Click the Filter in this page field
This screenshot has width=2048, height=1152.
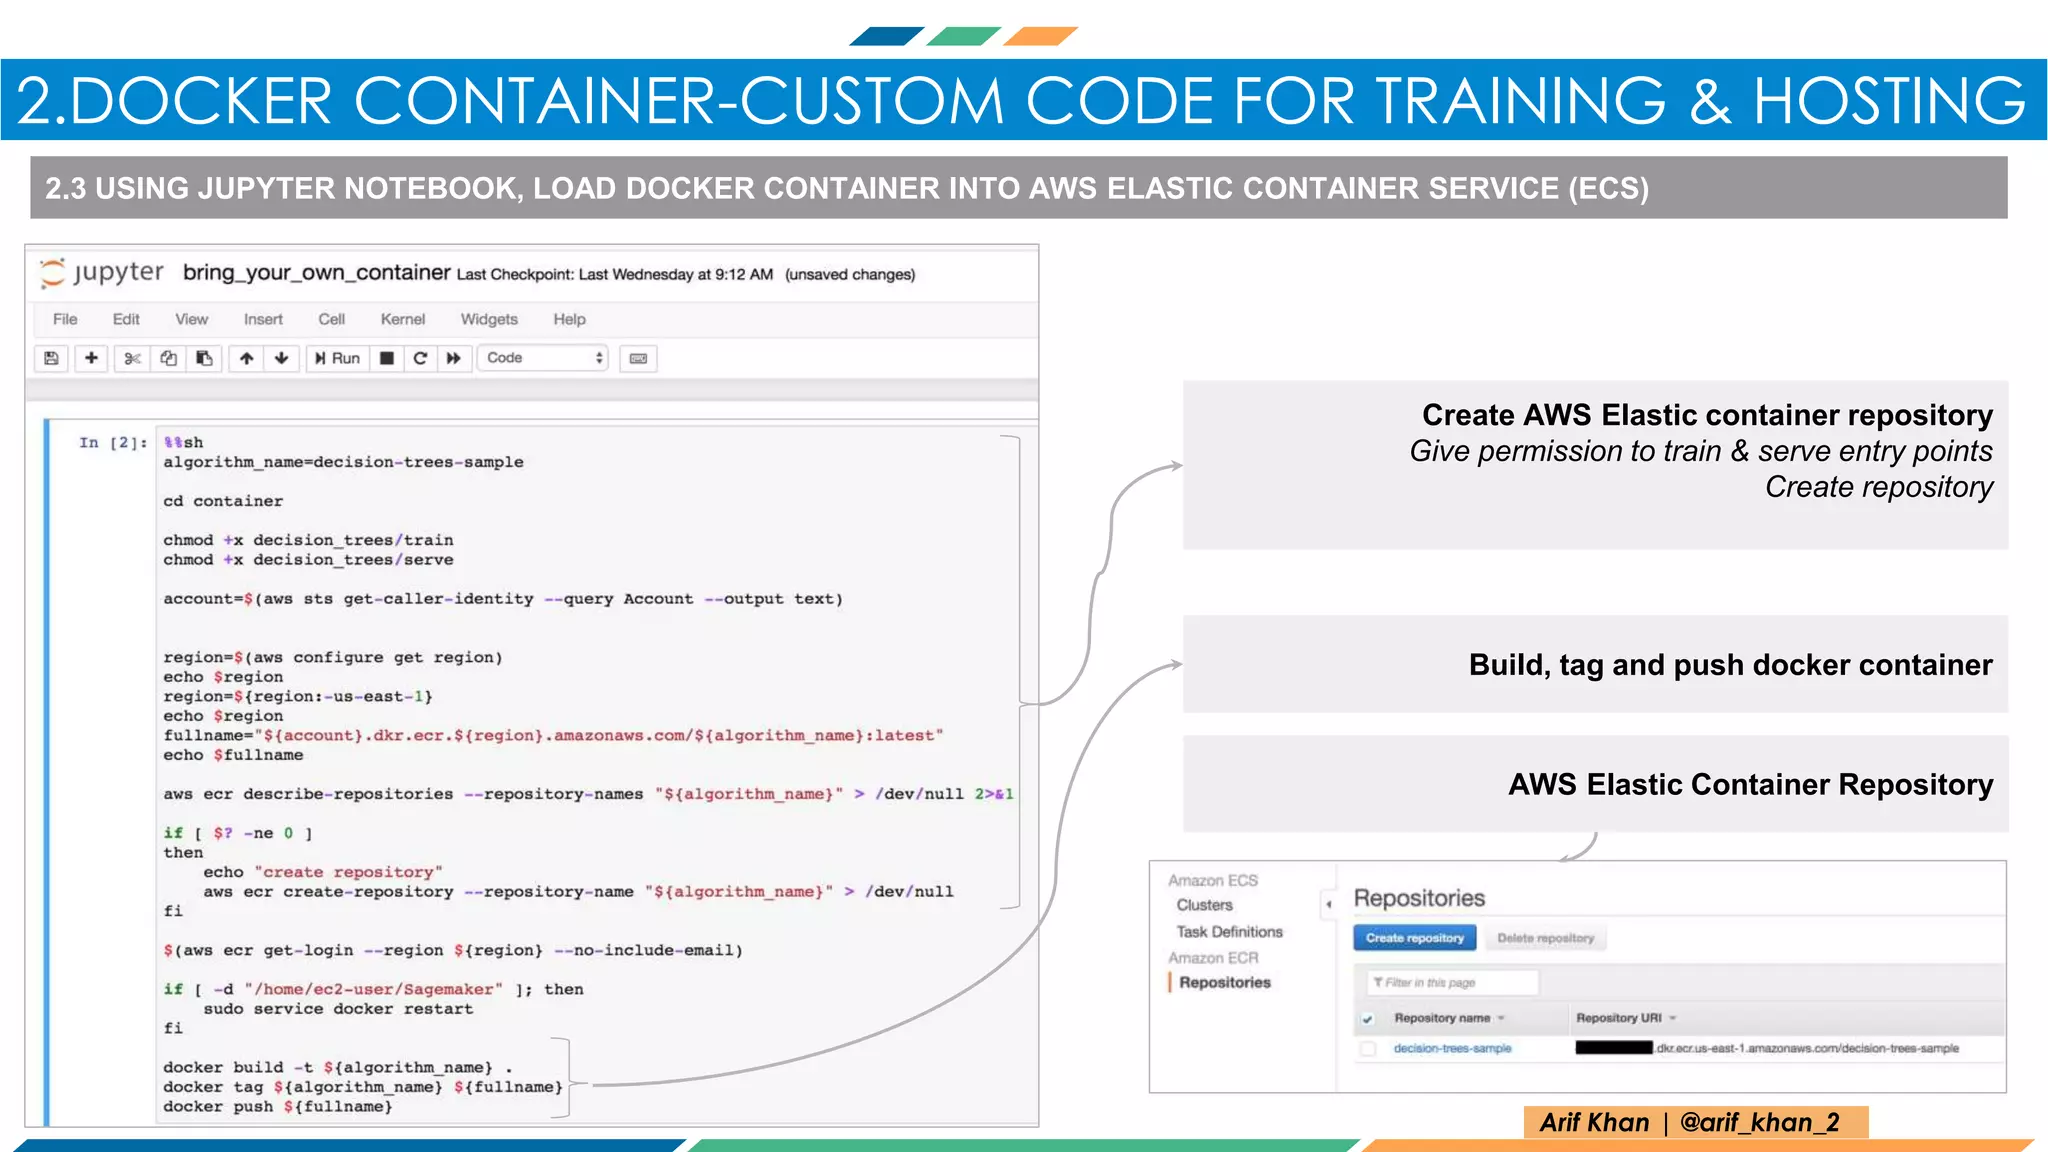click(x=1452, y=983)
